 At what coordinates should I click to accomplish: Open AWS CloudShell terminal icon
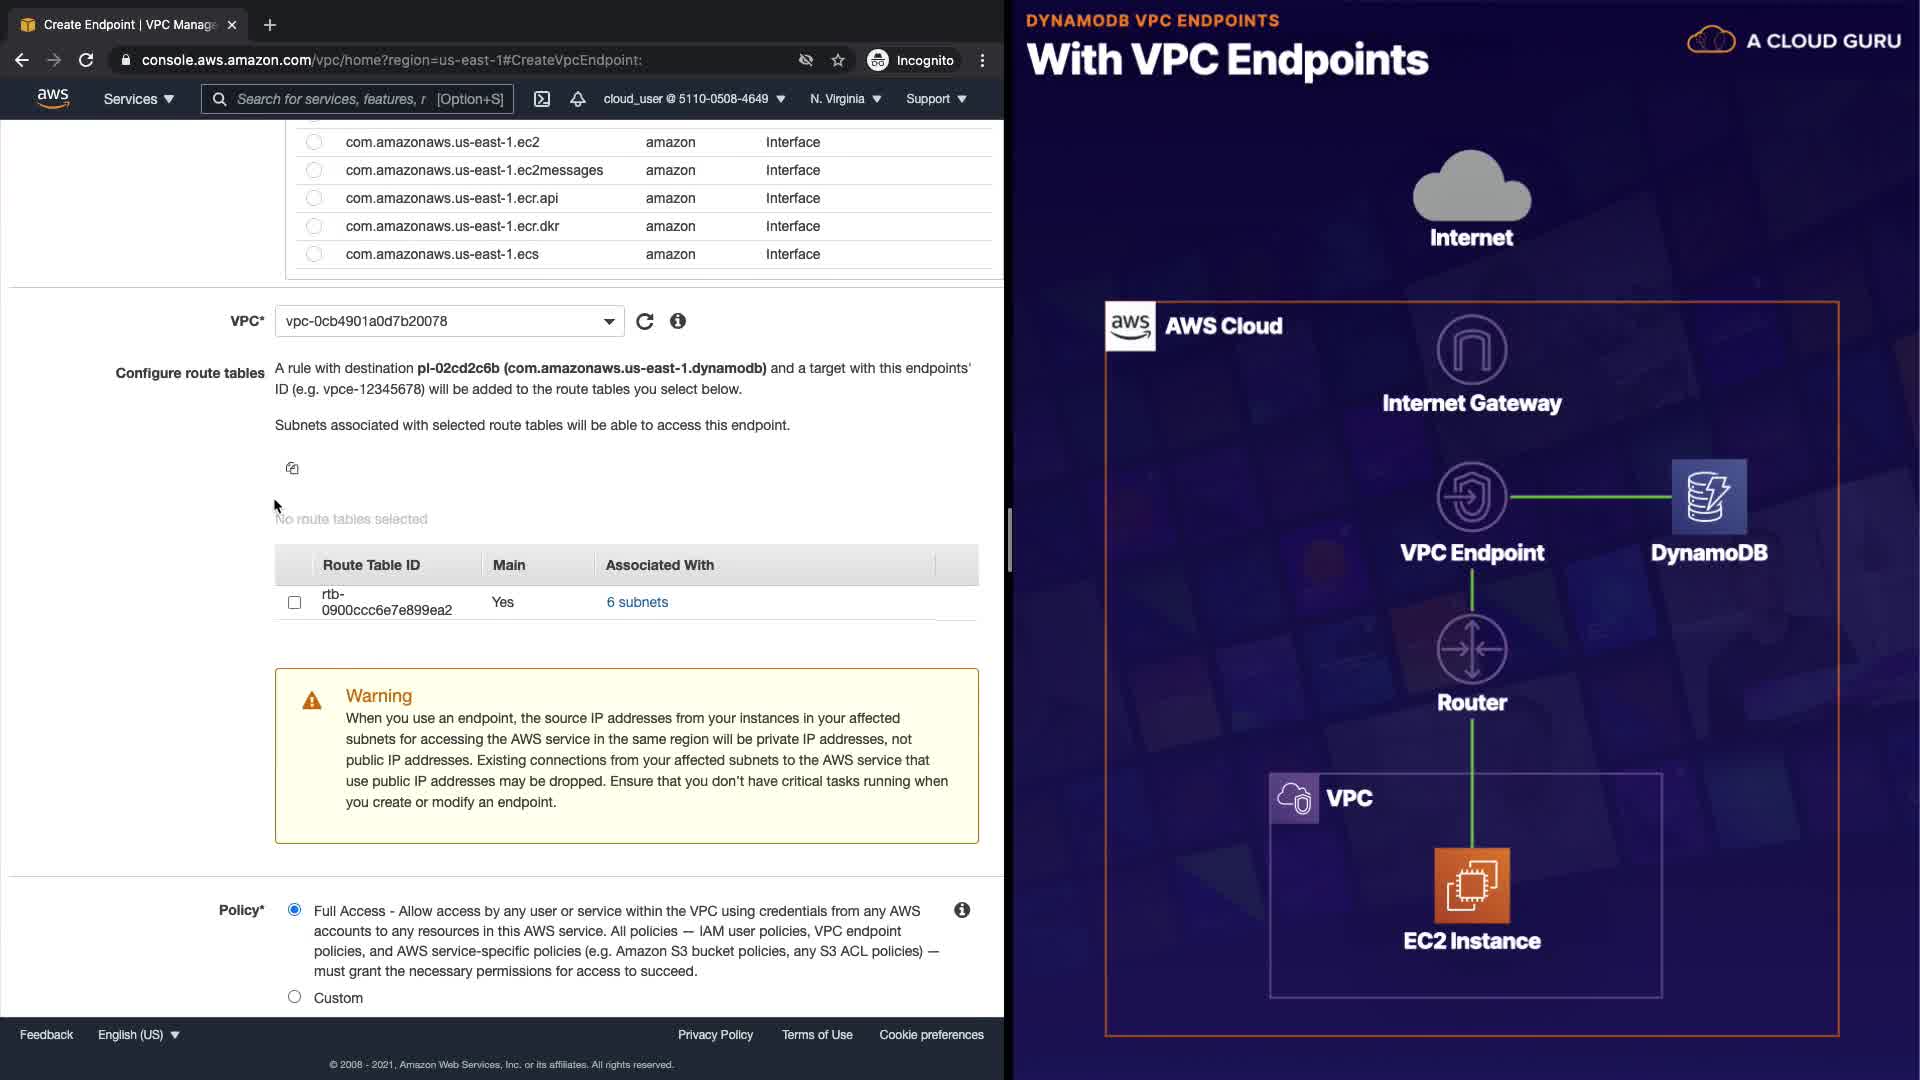point(542,99)
